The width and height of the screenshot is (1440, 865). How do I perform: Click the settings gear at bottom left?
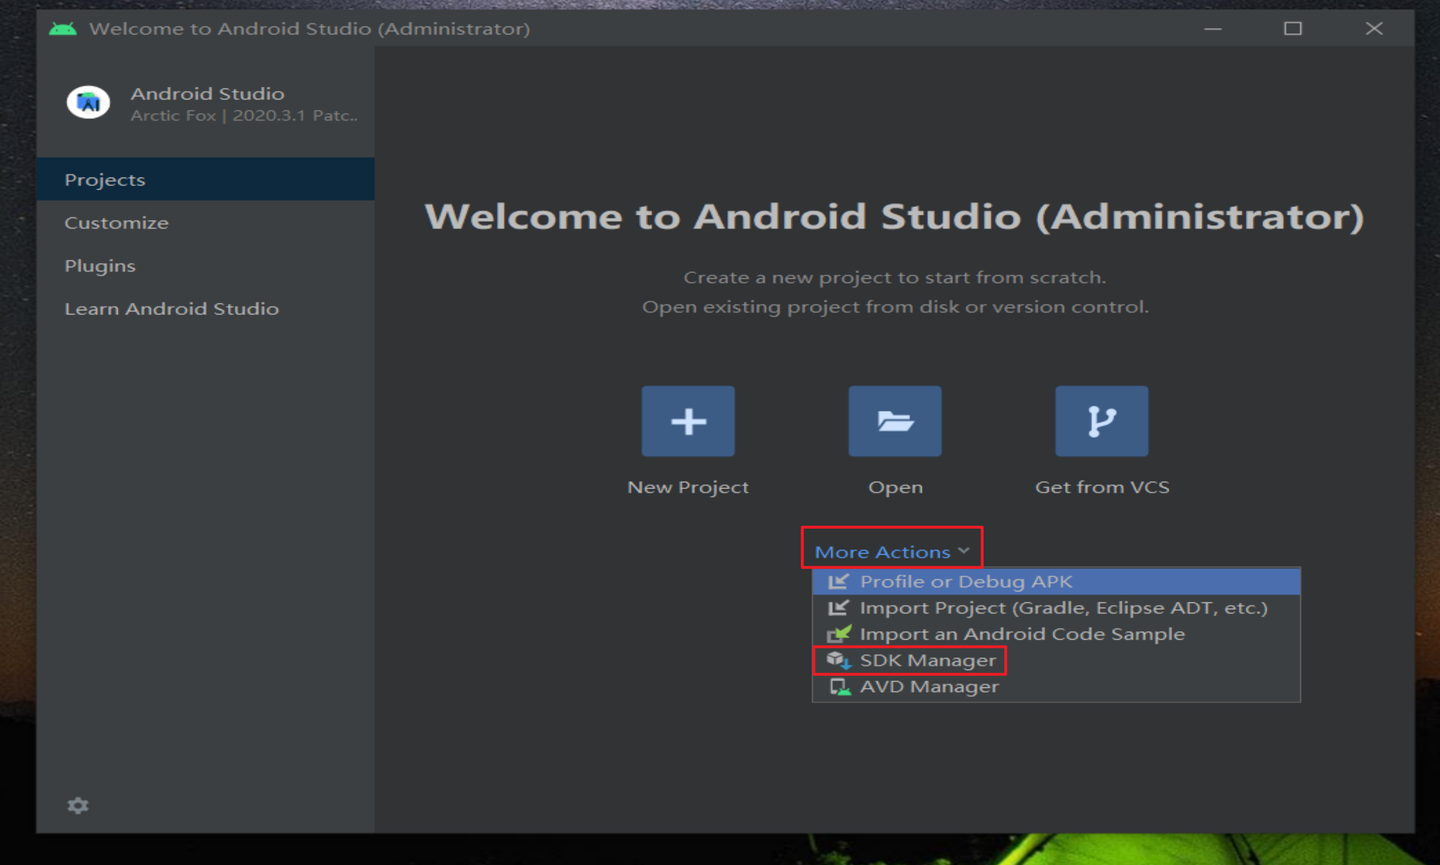point(77,805)
